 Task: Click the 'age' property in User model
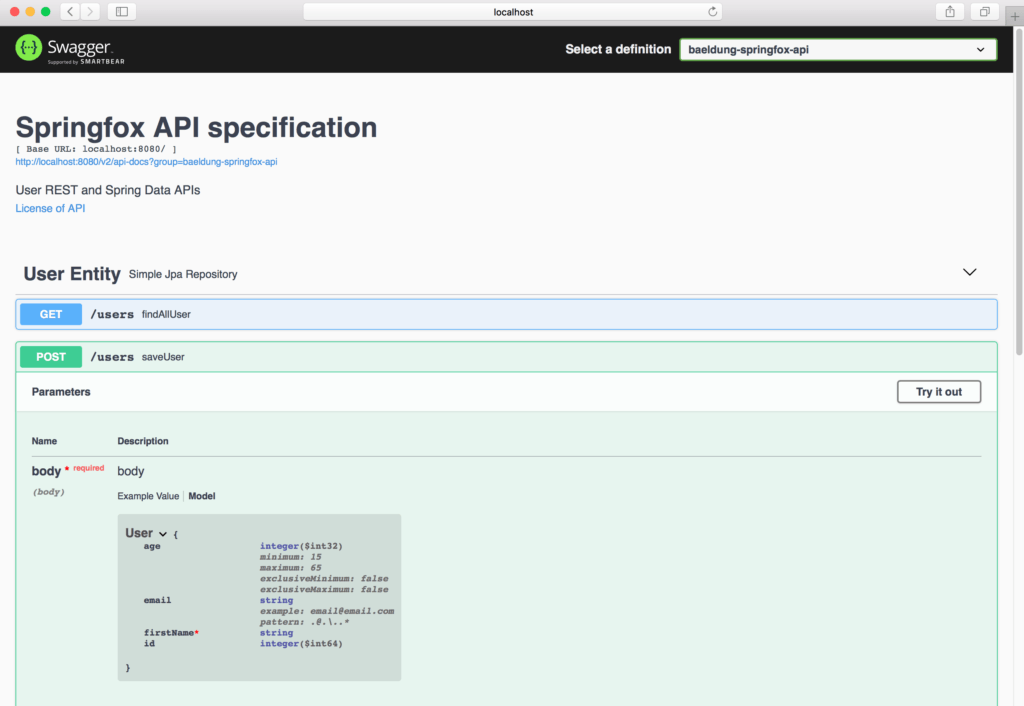pyautogui.click(x=152, y=546)
